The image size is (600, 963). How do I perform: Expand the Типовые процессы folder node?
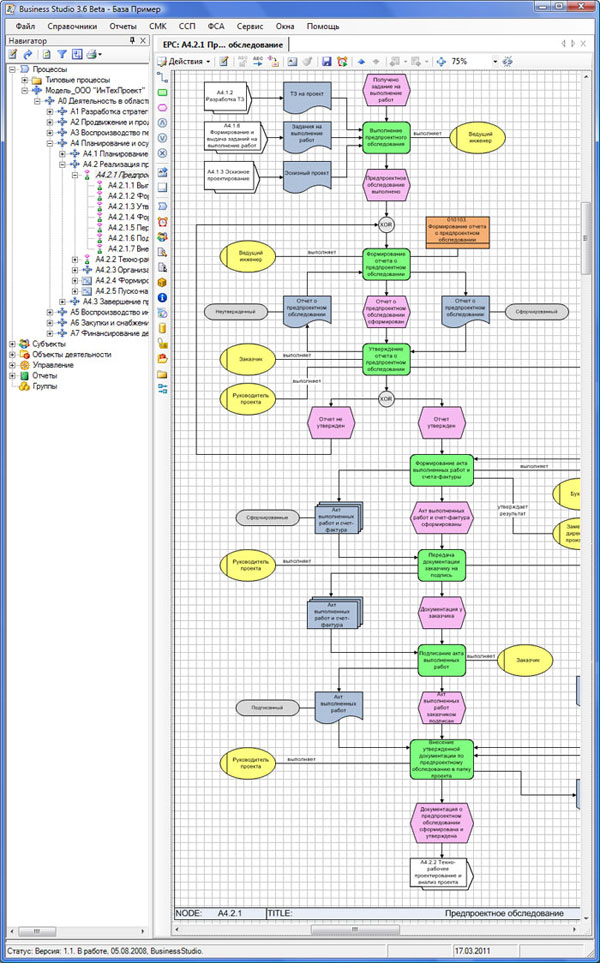[25, 80]
